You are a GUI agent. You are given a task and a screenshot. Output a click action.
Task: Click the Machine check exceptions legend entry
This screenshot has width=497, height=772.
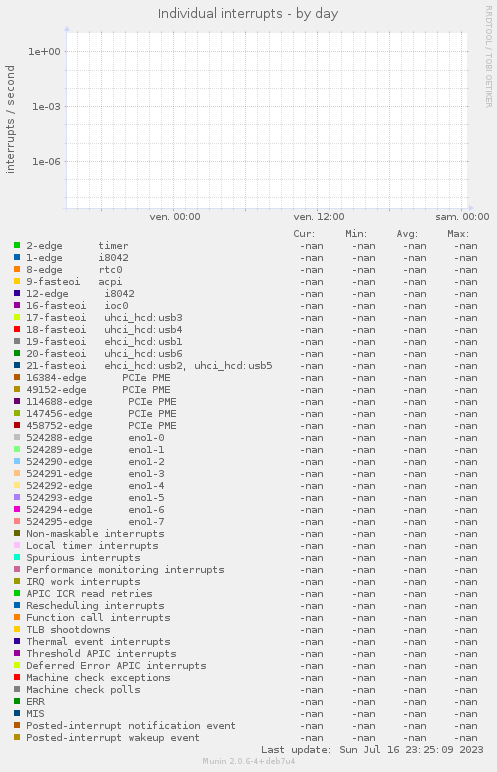(98, 677)
